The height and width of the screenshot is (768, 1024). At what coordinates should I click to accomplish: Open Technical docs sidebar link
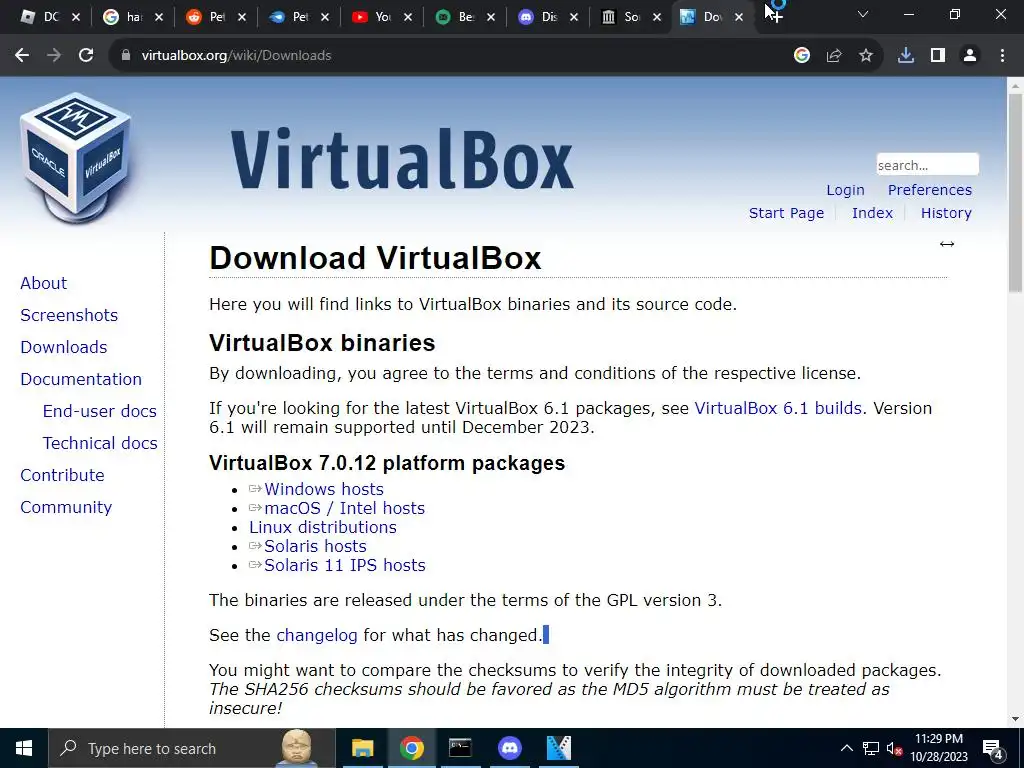[x=100, y=443]
